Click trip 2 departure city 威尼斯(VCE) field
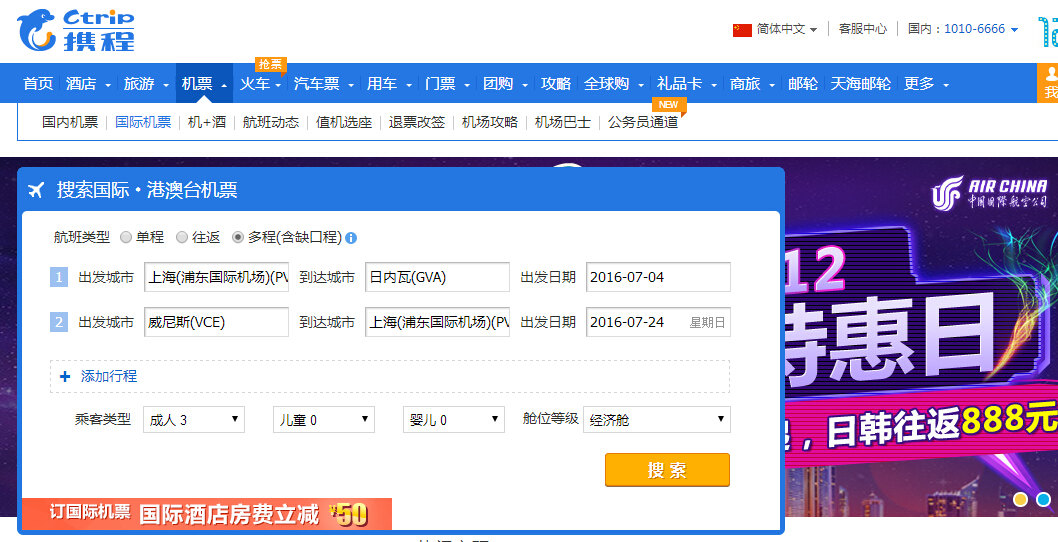 [217, 322]
